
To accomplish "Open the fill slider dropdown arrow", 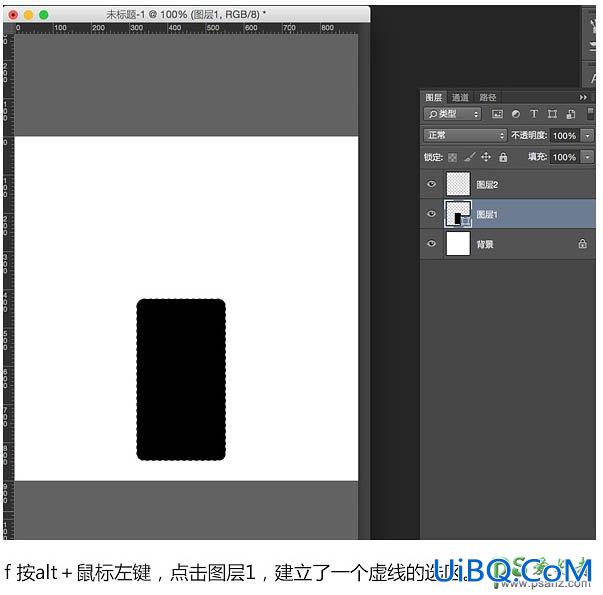I will 587,157.
